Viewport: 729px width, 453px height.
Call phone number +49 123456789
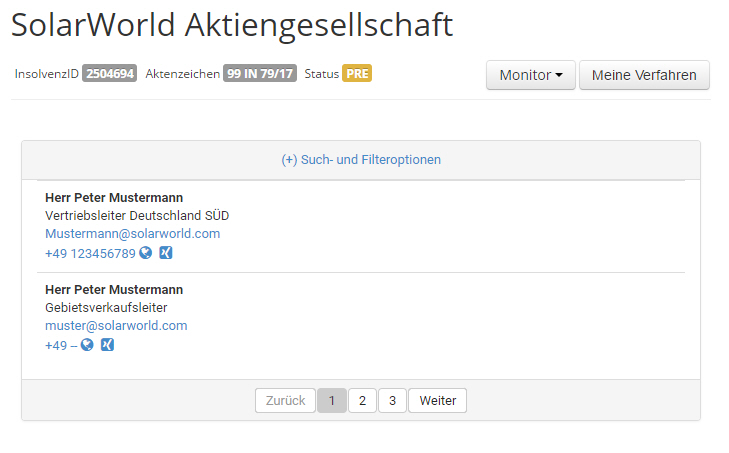90,253
